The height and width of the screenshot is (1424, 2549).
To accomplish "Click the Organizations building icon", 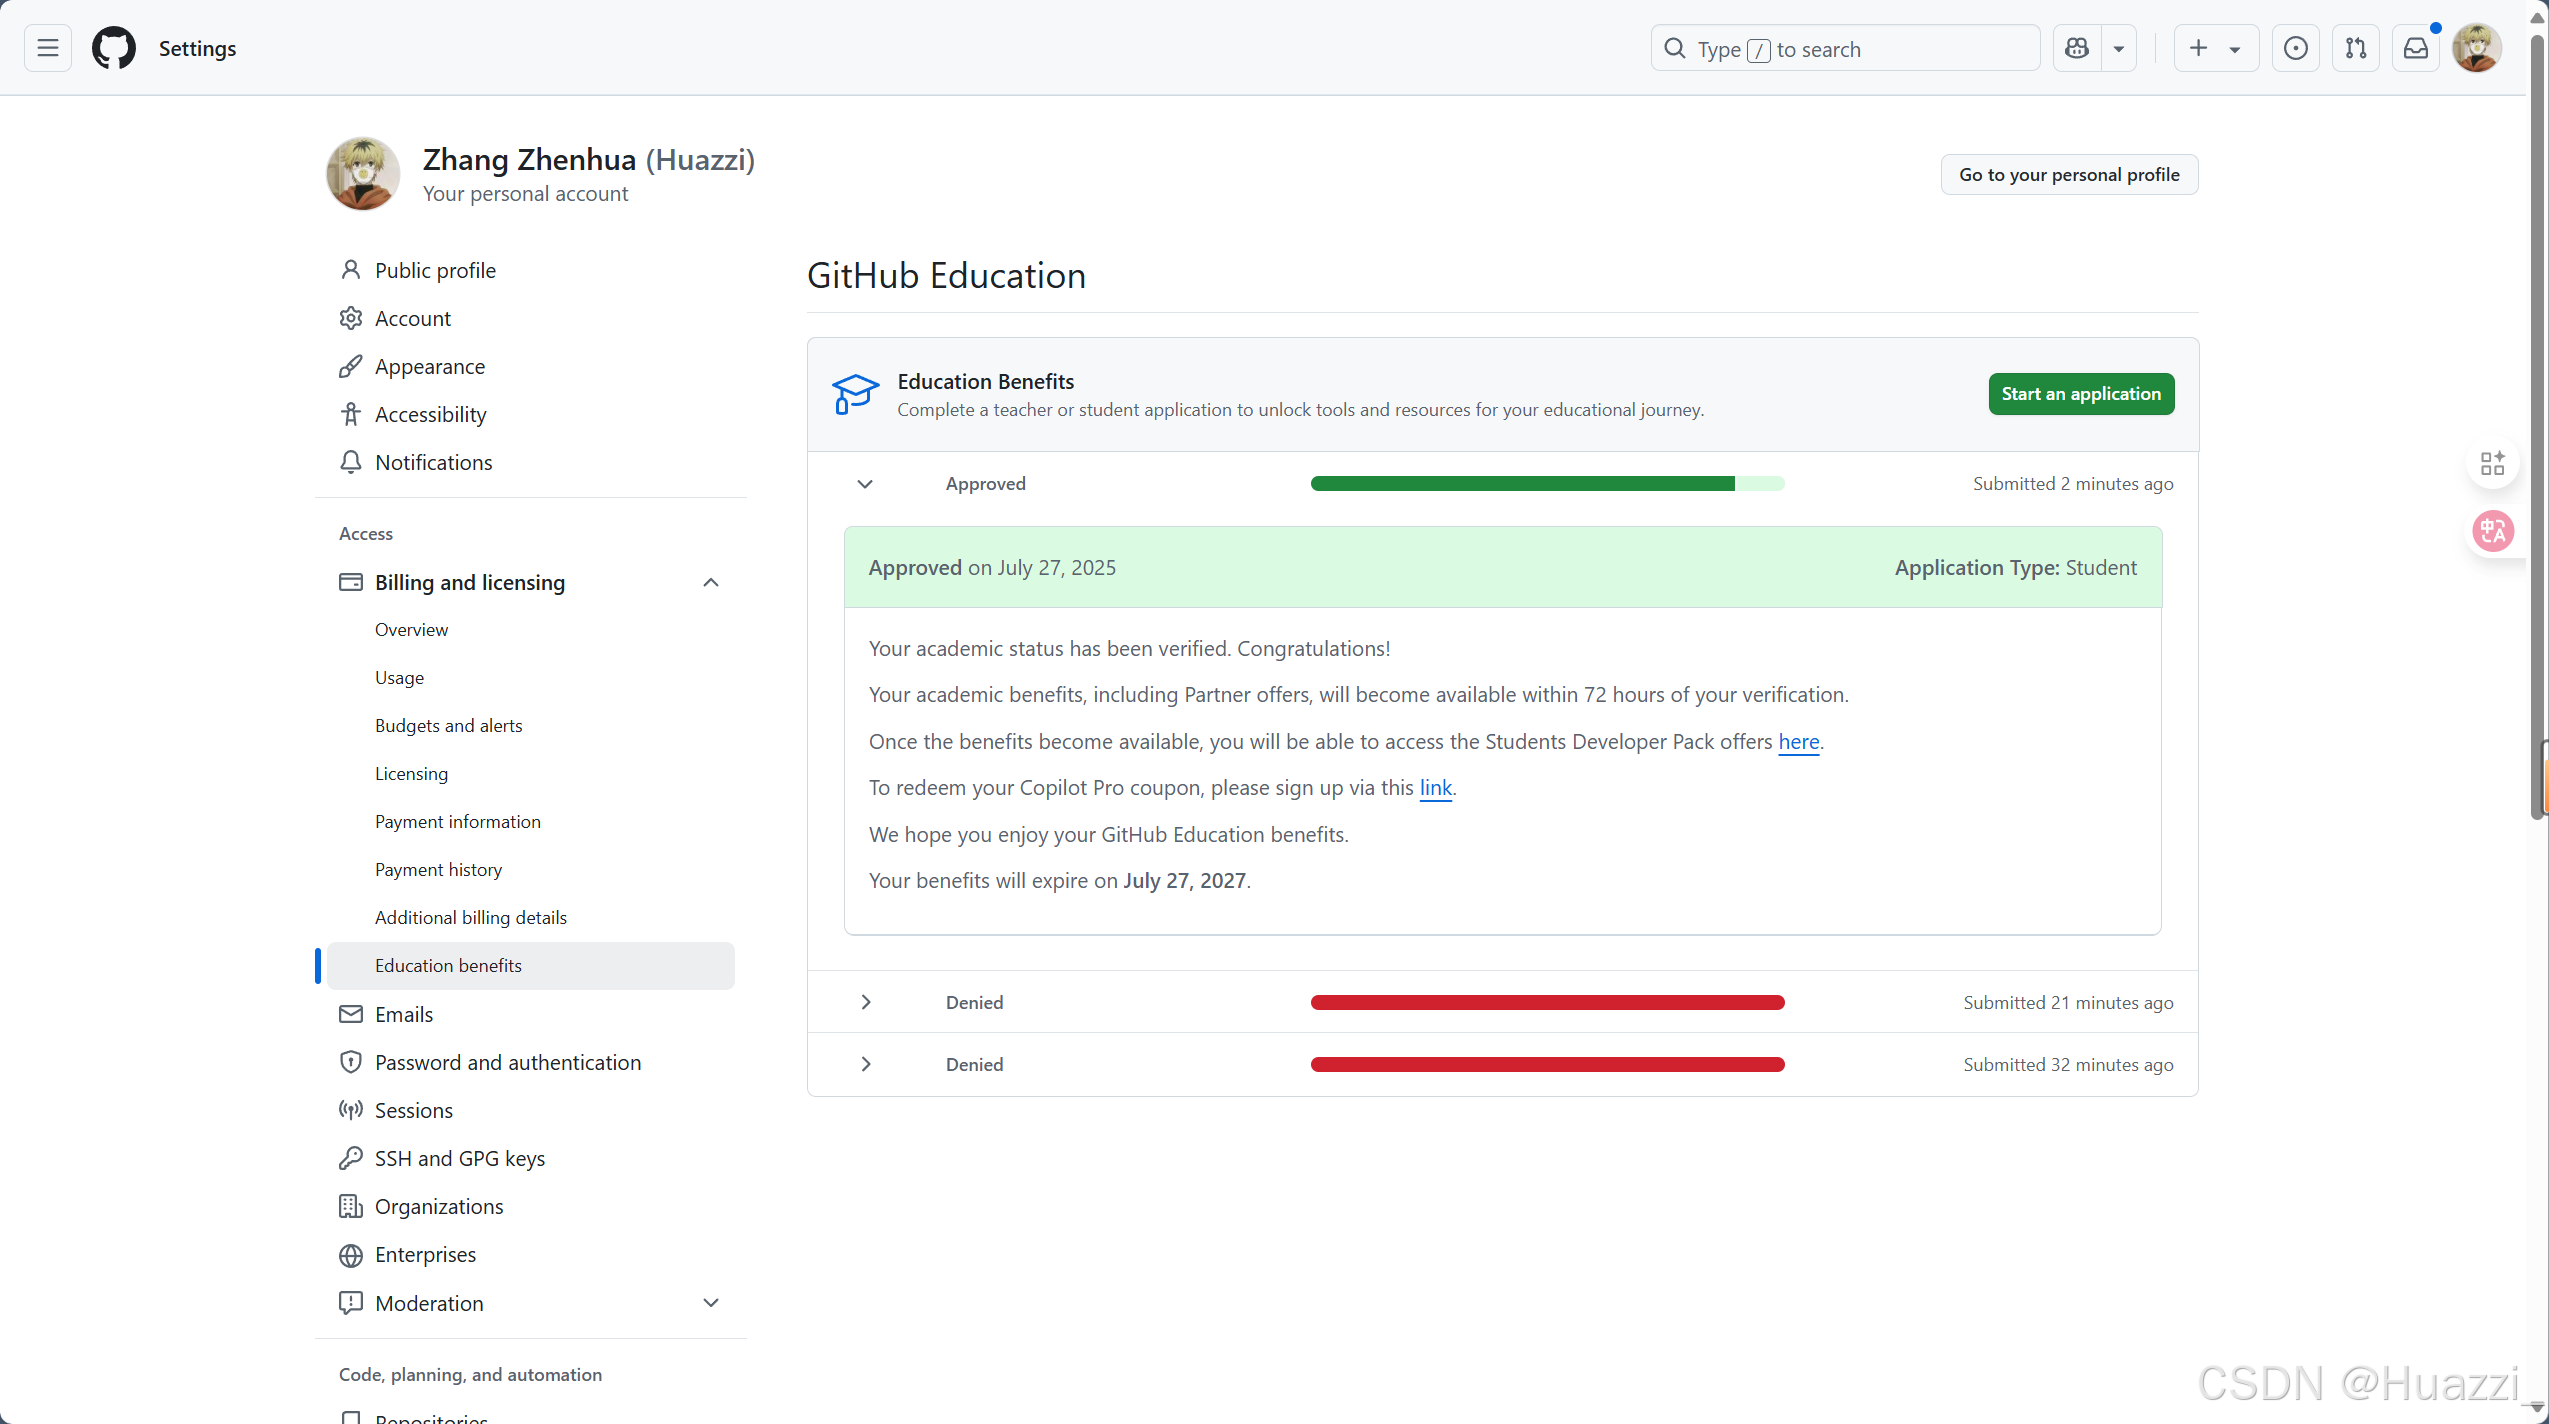I will pos(351,1206).
